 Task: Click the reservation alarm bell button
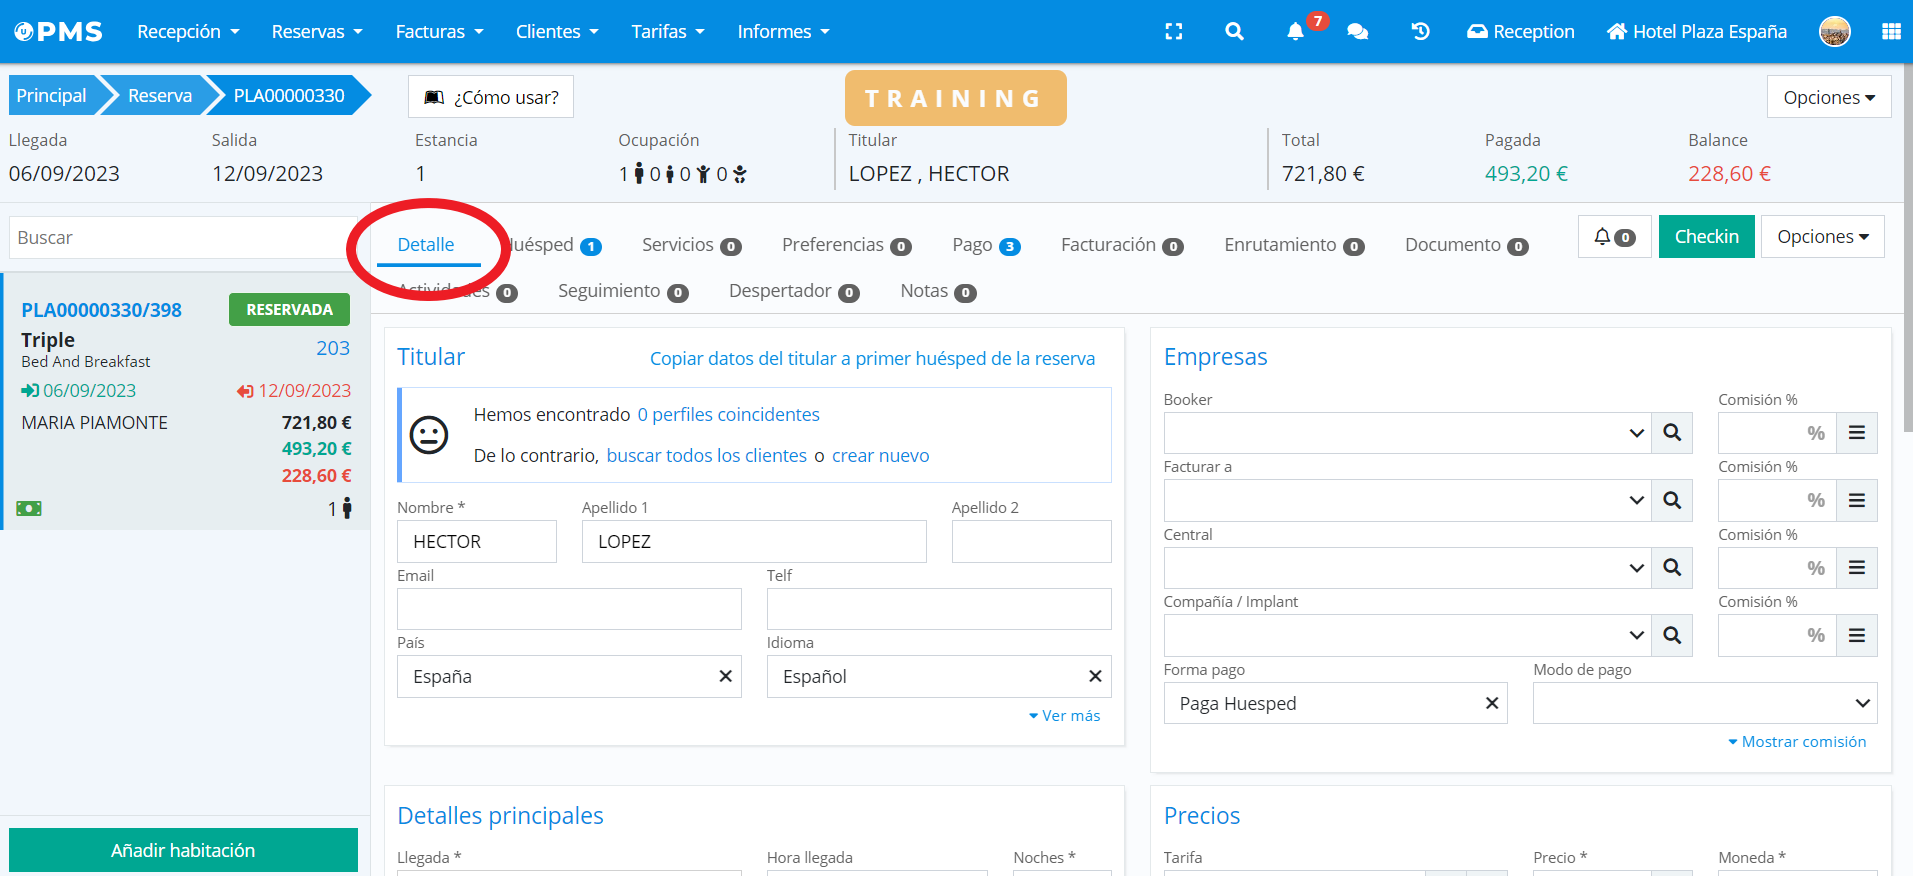1614,237
